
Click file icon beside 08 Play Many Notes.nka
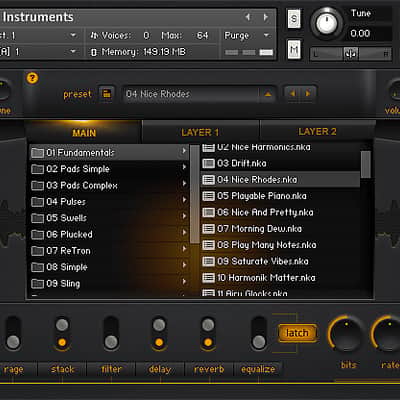tap(208, 245)
